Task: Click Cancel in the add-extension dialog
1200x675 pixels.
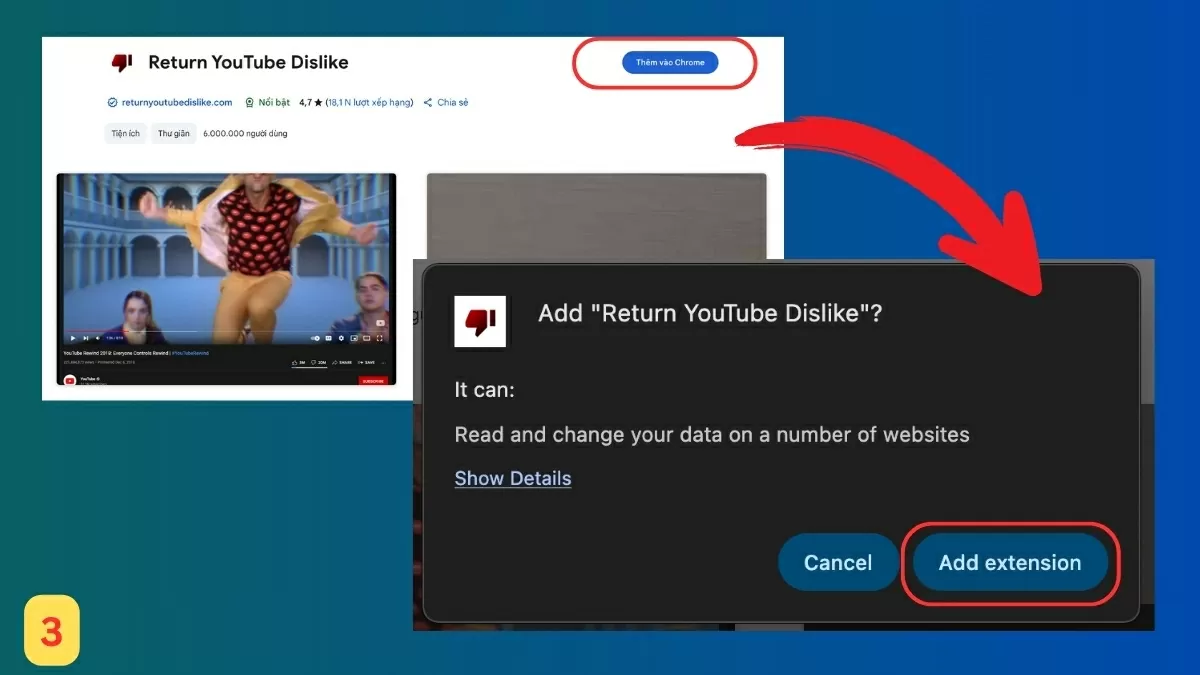Action: 838,562
